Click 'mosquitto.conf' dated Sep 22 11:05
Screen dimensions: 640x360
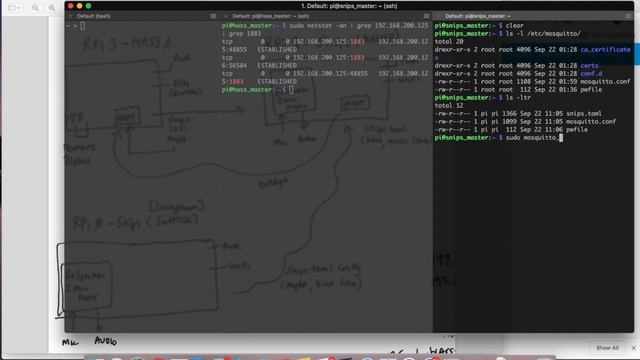(591, 122)
